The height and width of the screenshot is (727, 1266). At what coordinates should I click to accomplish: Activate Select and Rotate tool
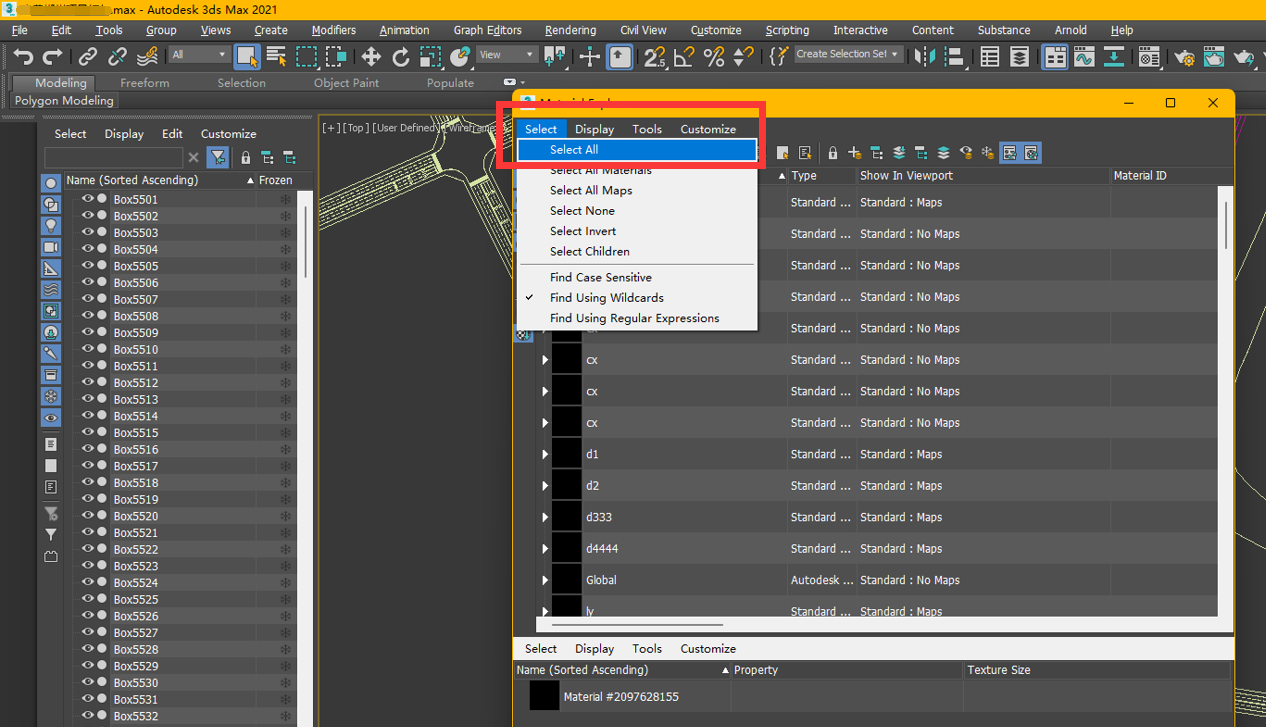[401, 56]
